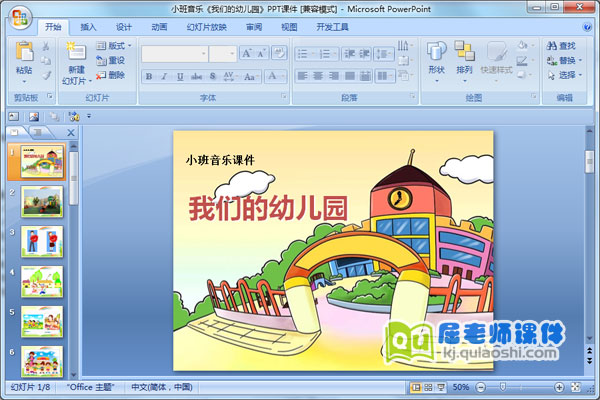The image size is (600, 400).
Task: Open Character Spacing options
Action: coord(229,77)
